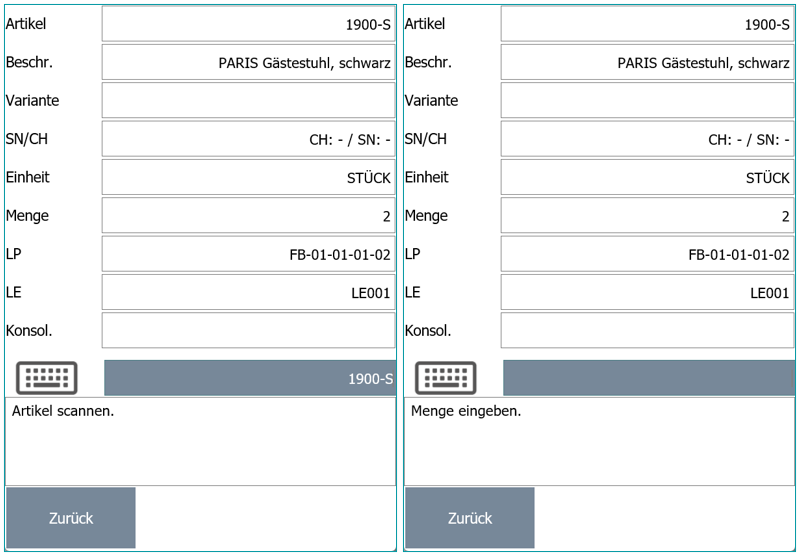The width and height of the screenshot is (801, 557).
Task: Open the keyboard on the 'Artikel scannen' screen
Action: coord(46,378)
